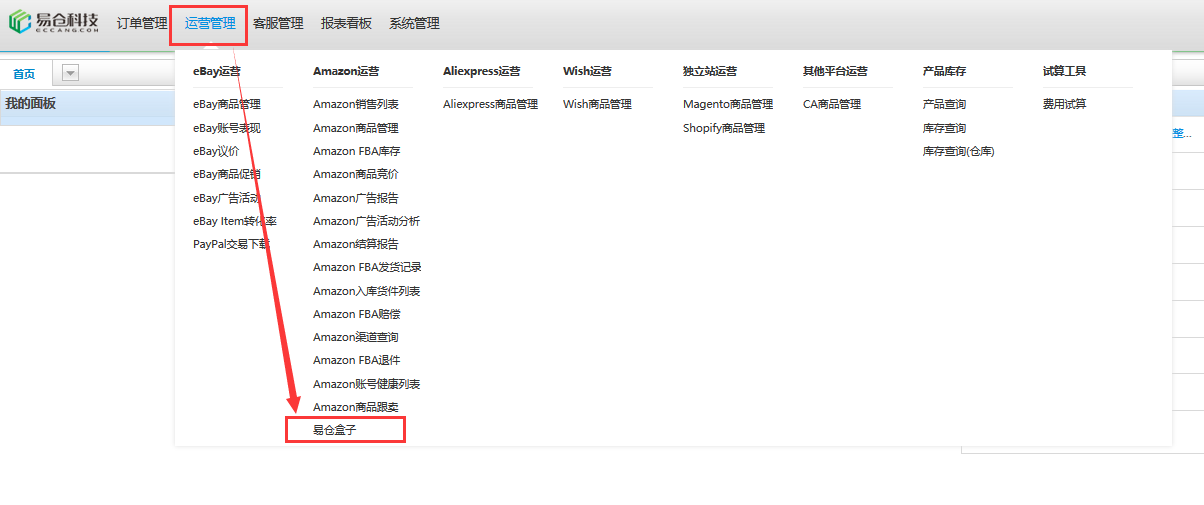Switch to the 首页 tab

24,74
